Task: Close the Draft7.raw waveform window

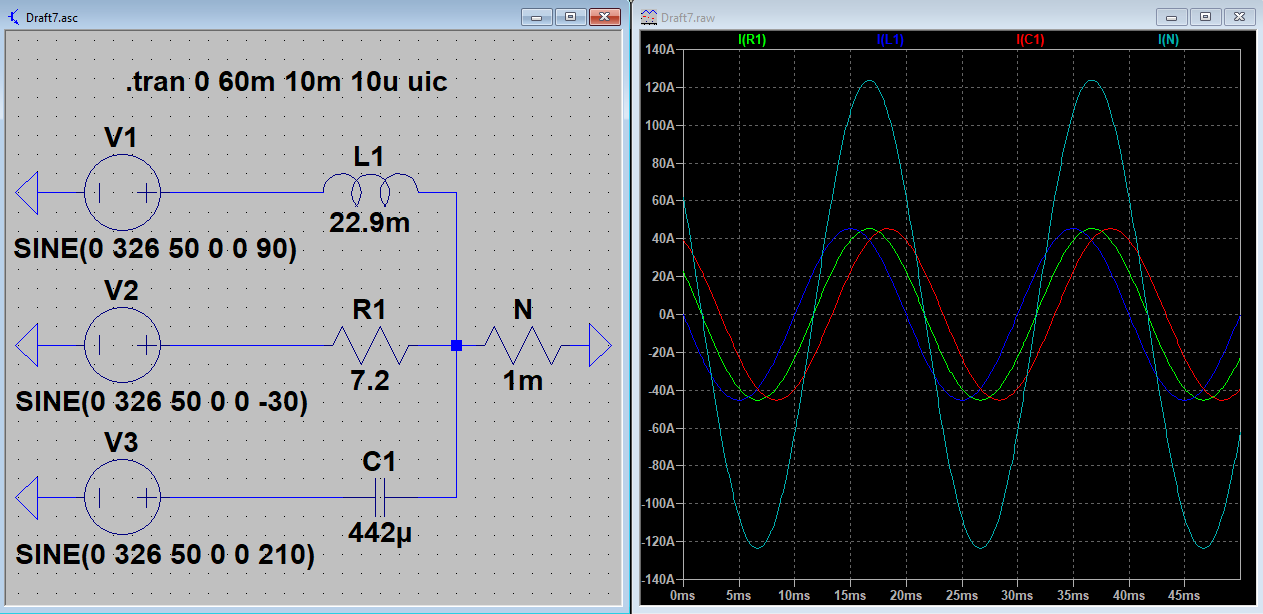Action: pyautogui.click(x=1238, y=17)
